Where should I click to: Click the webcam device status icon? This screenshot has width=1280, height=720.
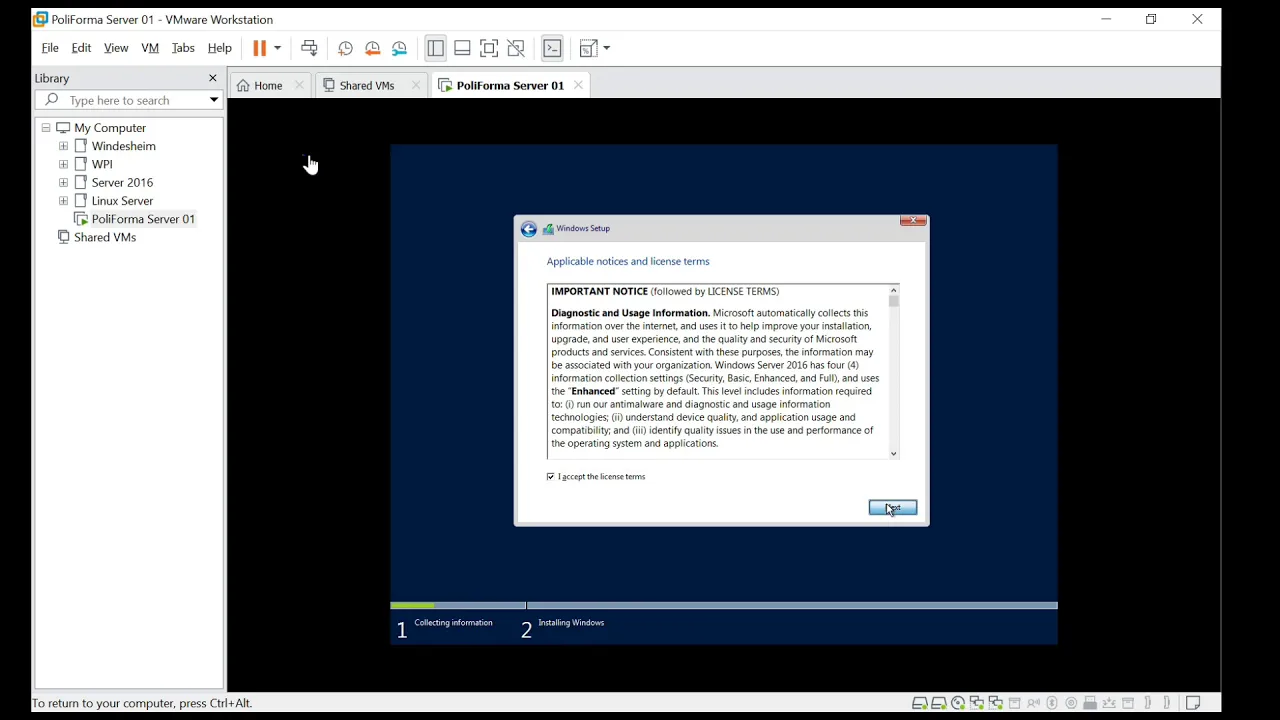[1071, 703]
